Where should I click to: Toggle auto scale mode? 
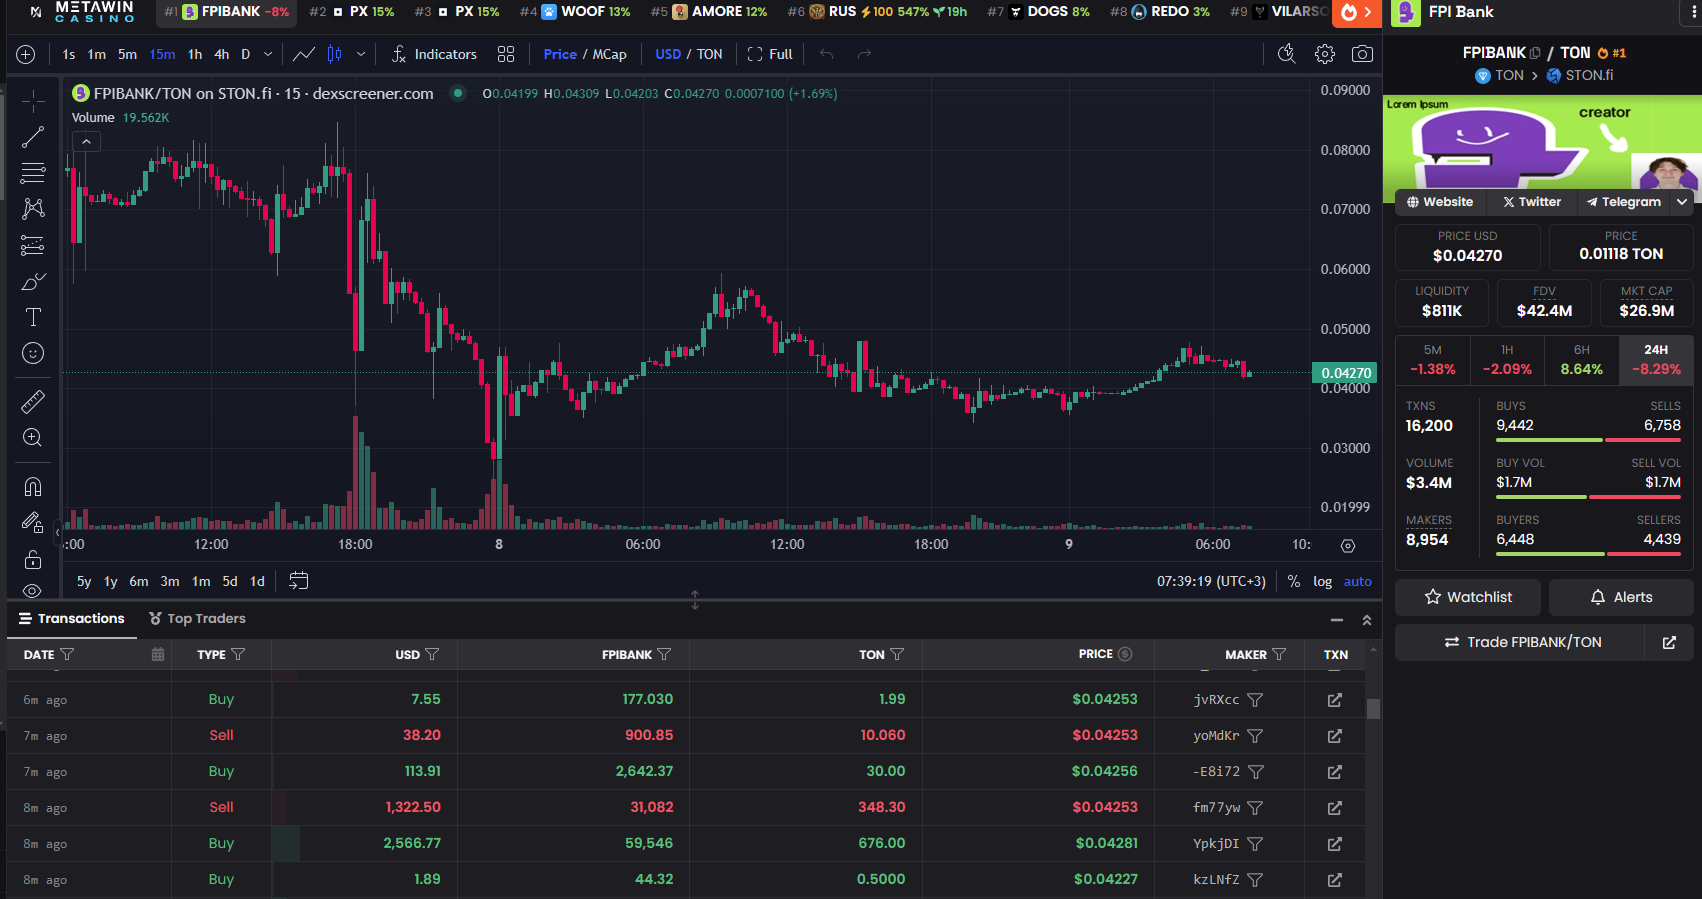click(1358, 581)
